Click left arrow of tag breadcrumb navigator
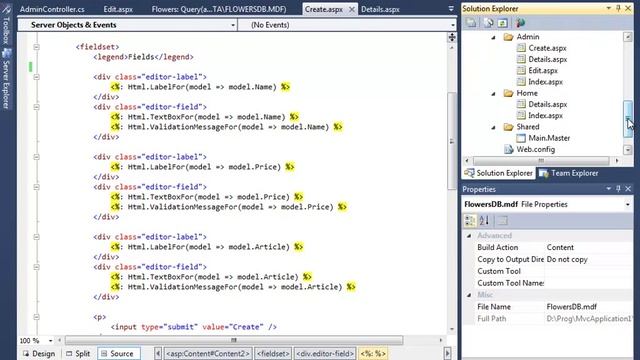Viewport: 640px width, 360px height. pyautogui.click(x=158, y=353)
